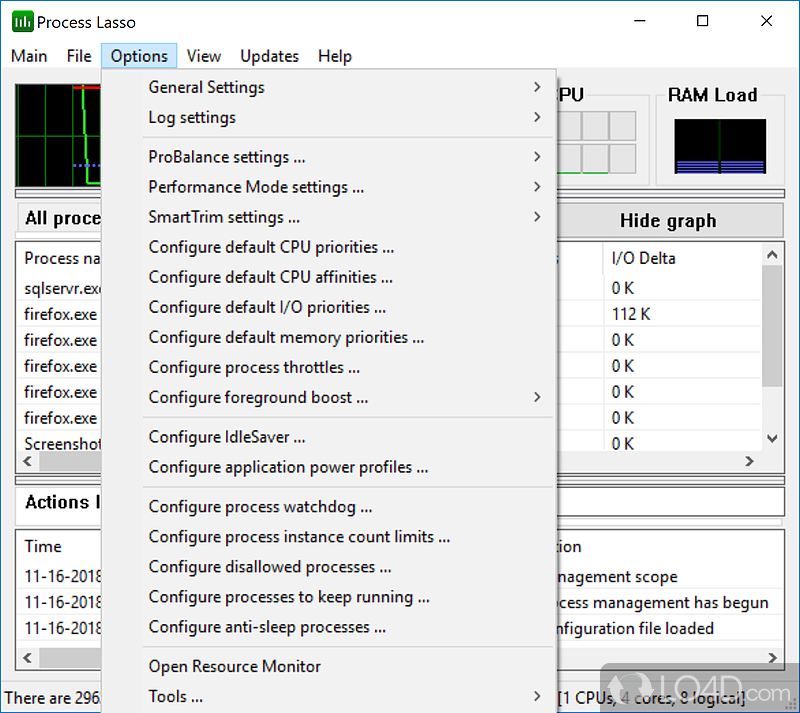
Task: Expand the Tools submenu
Action: [x=176, y=696]
